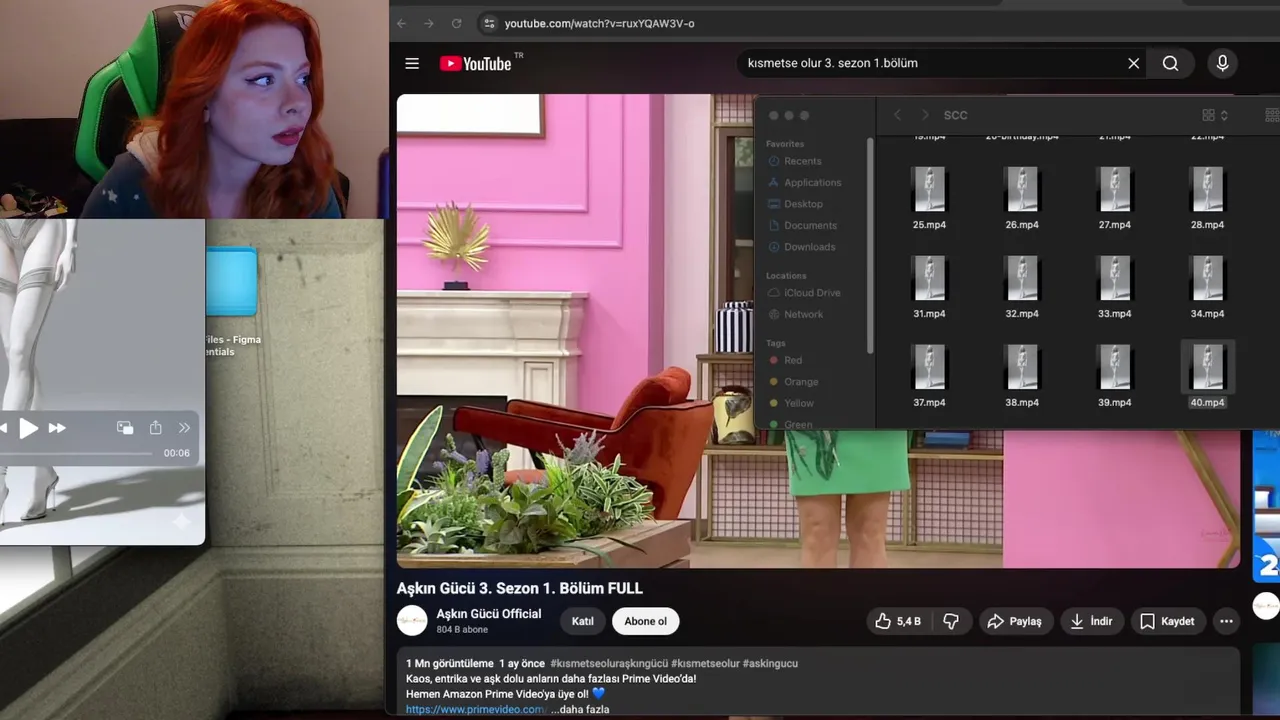Subscribe with Abone ol button
Viewport: 1280px width, 720px height.
click(645, 621)
